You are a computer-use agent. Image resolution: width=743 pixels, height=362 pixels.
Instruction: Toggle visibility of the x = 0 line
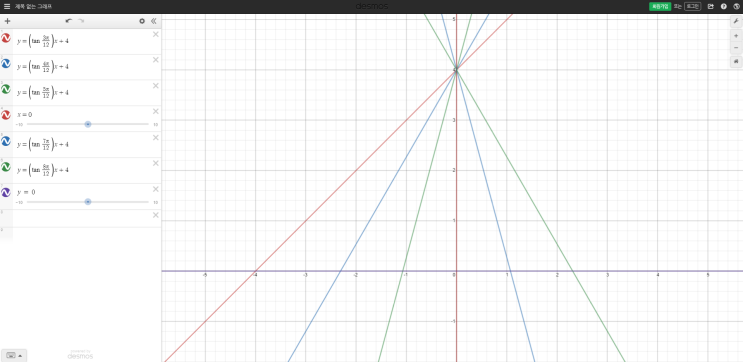click(6, 115)
